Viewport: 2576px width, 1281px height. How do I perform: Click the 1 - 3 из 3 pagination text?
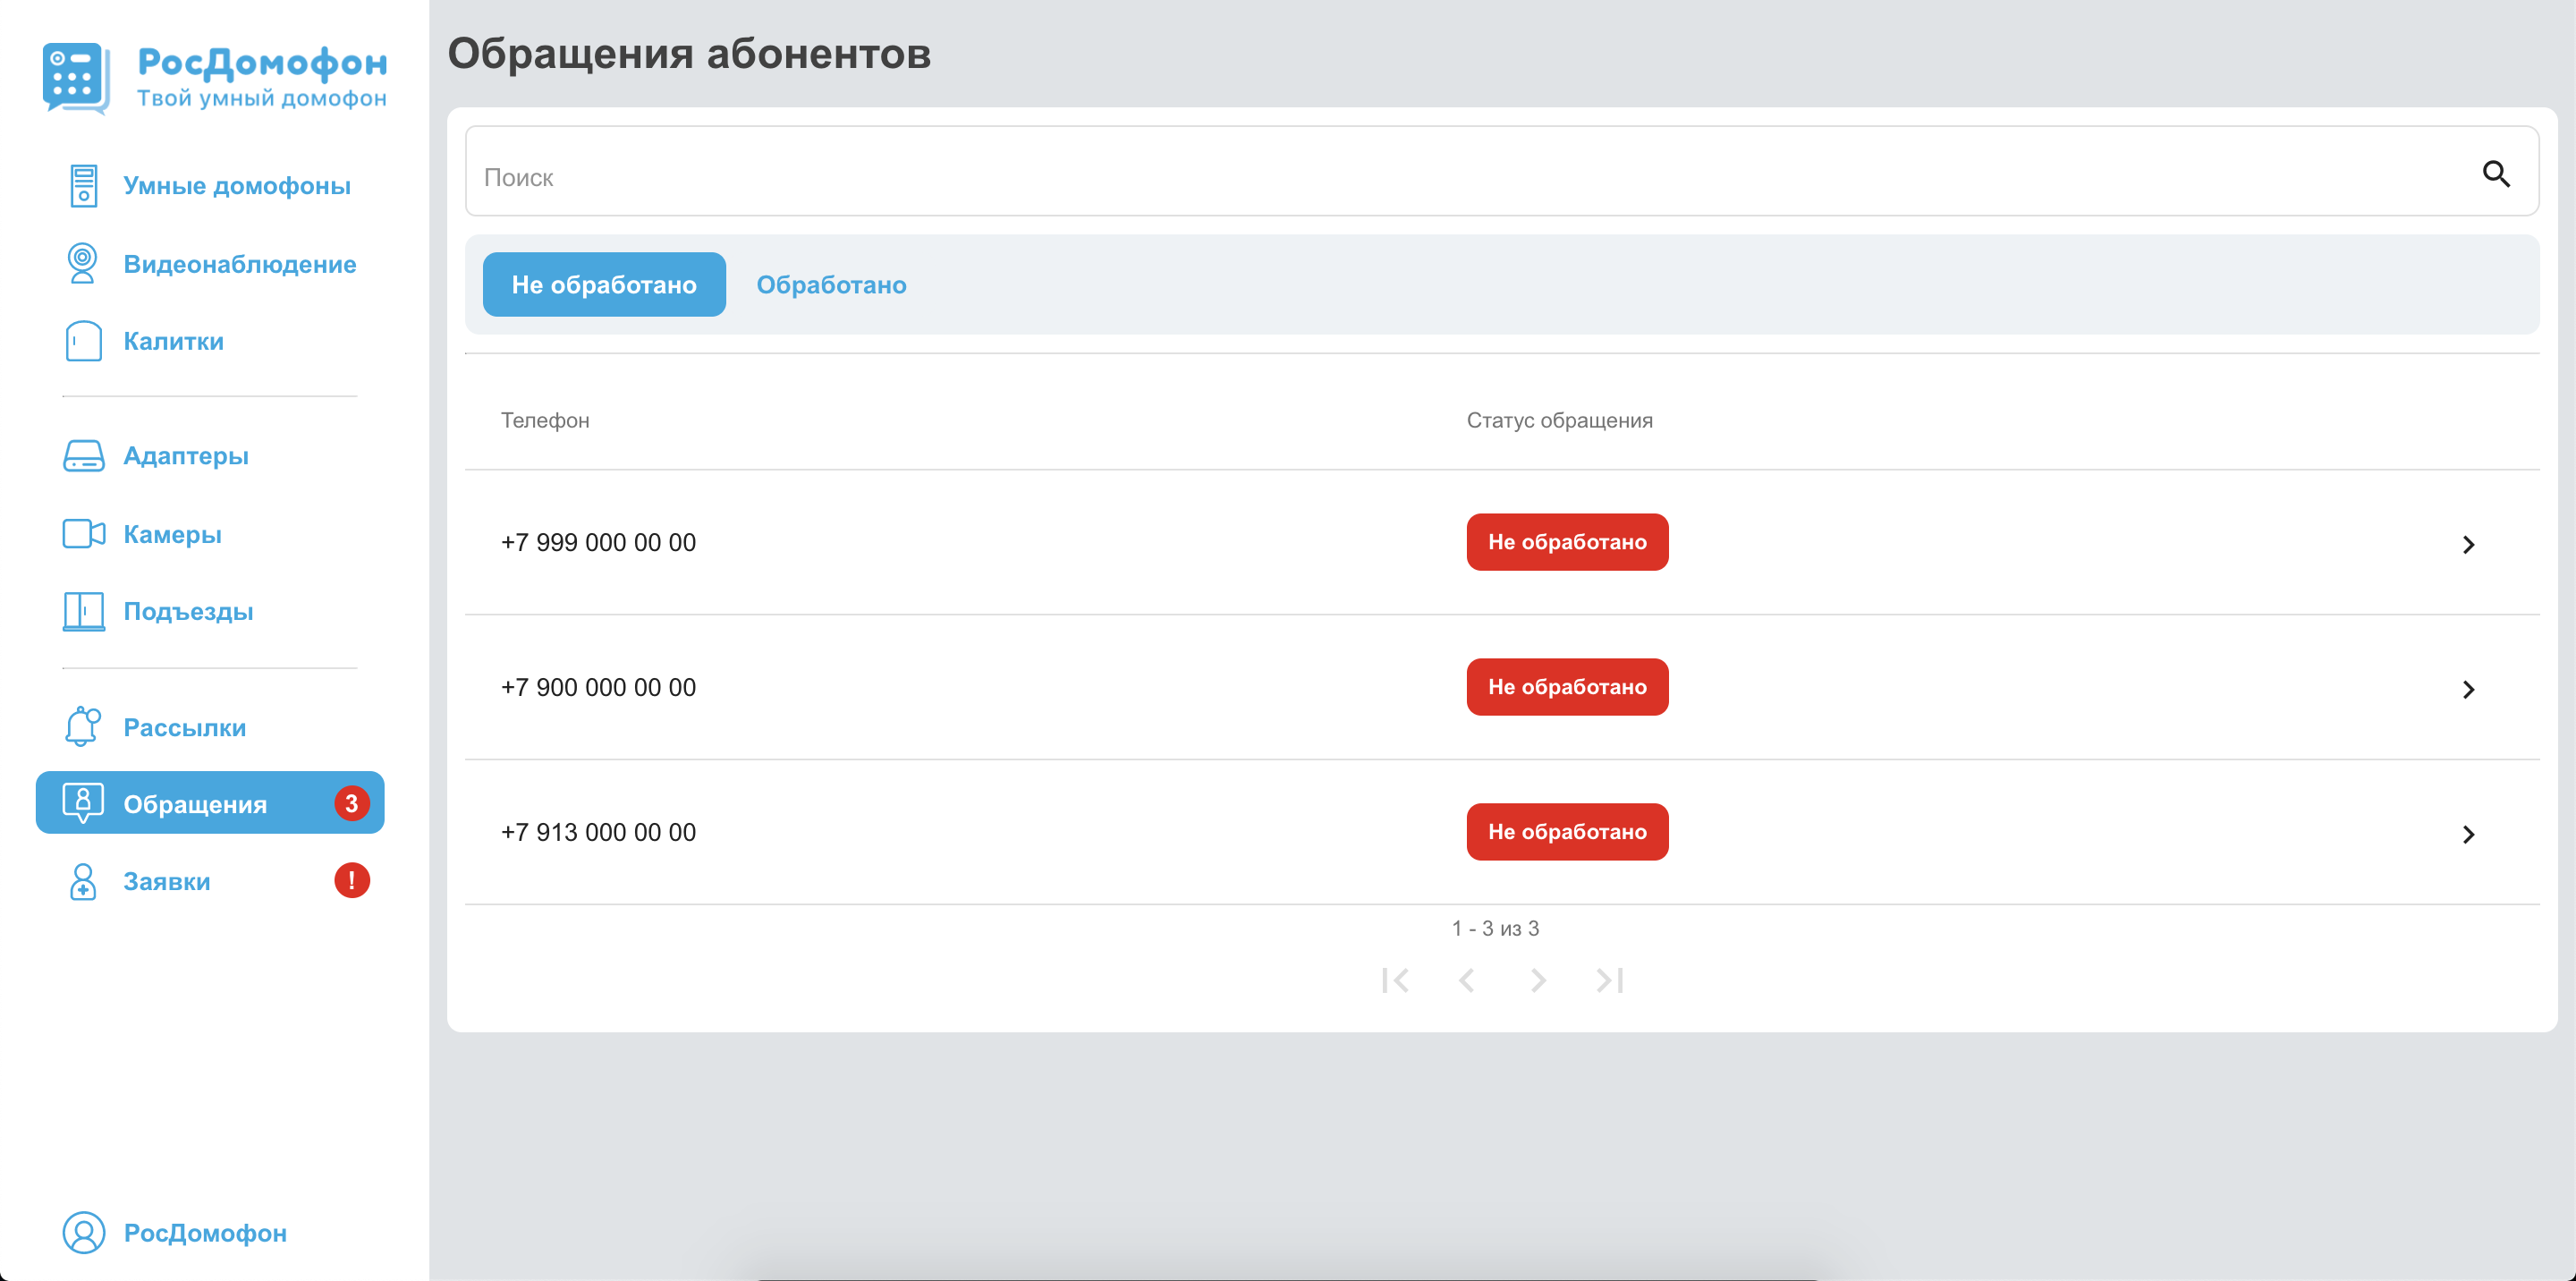click(1495, 929)
